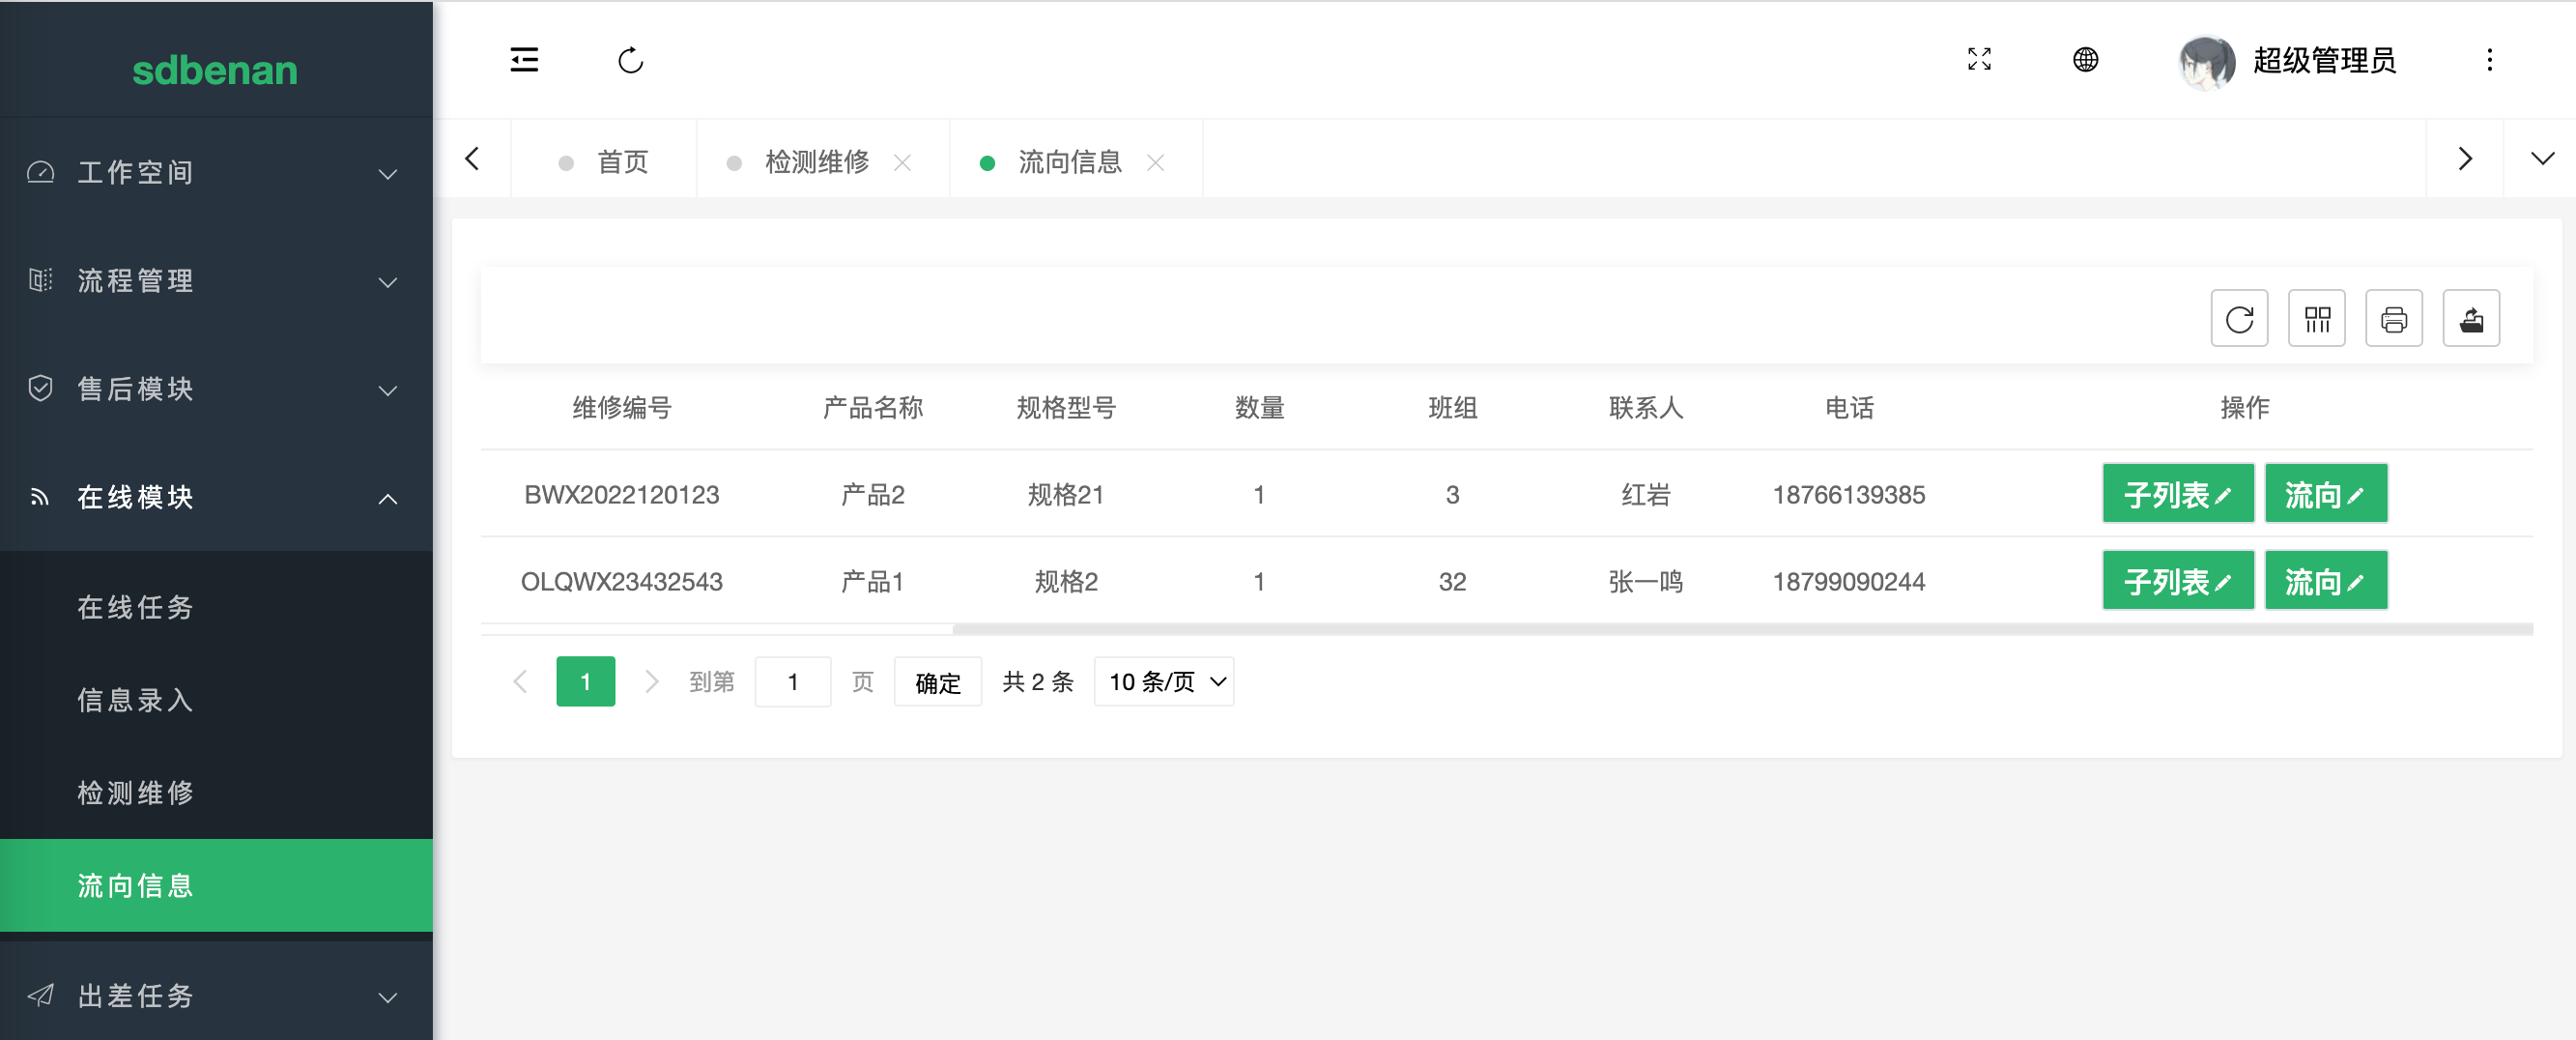Export the table data

coord(2471,319)
